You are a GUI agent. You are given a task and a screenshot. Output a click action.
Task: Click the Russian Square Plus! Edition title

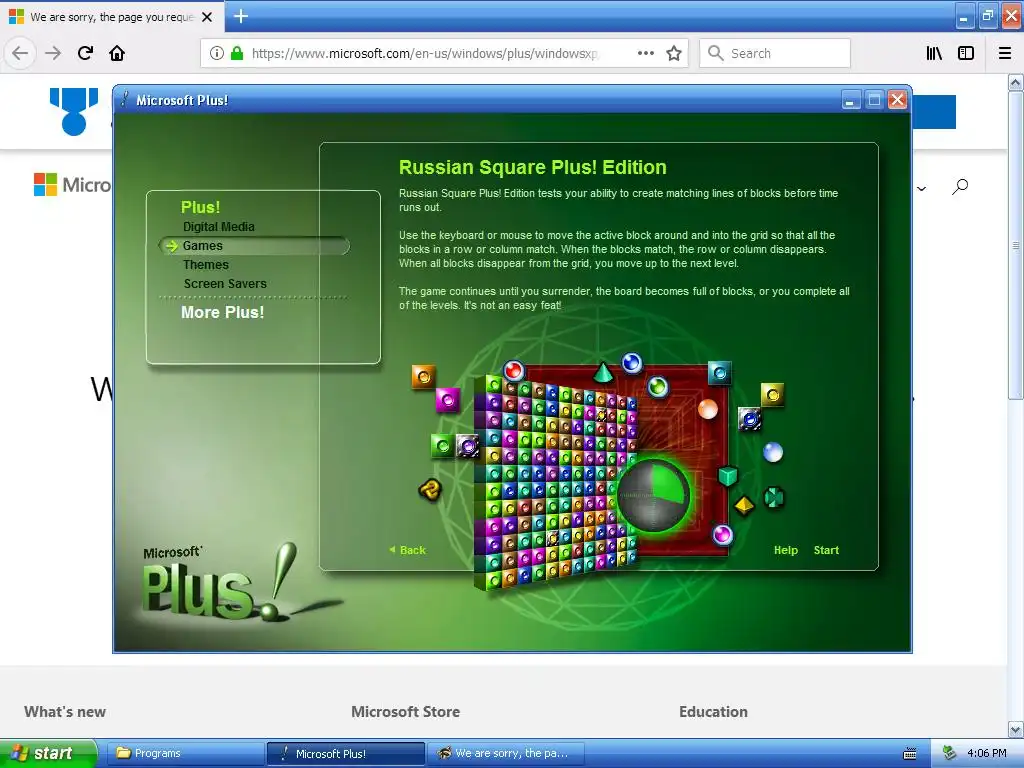point(533,167)
